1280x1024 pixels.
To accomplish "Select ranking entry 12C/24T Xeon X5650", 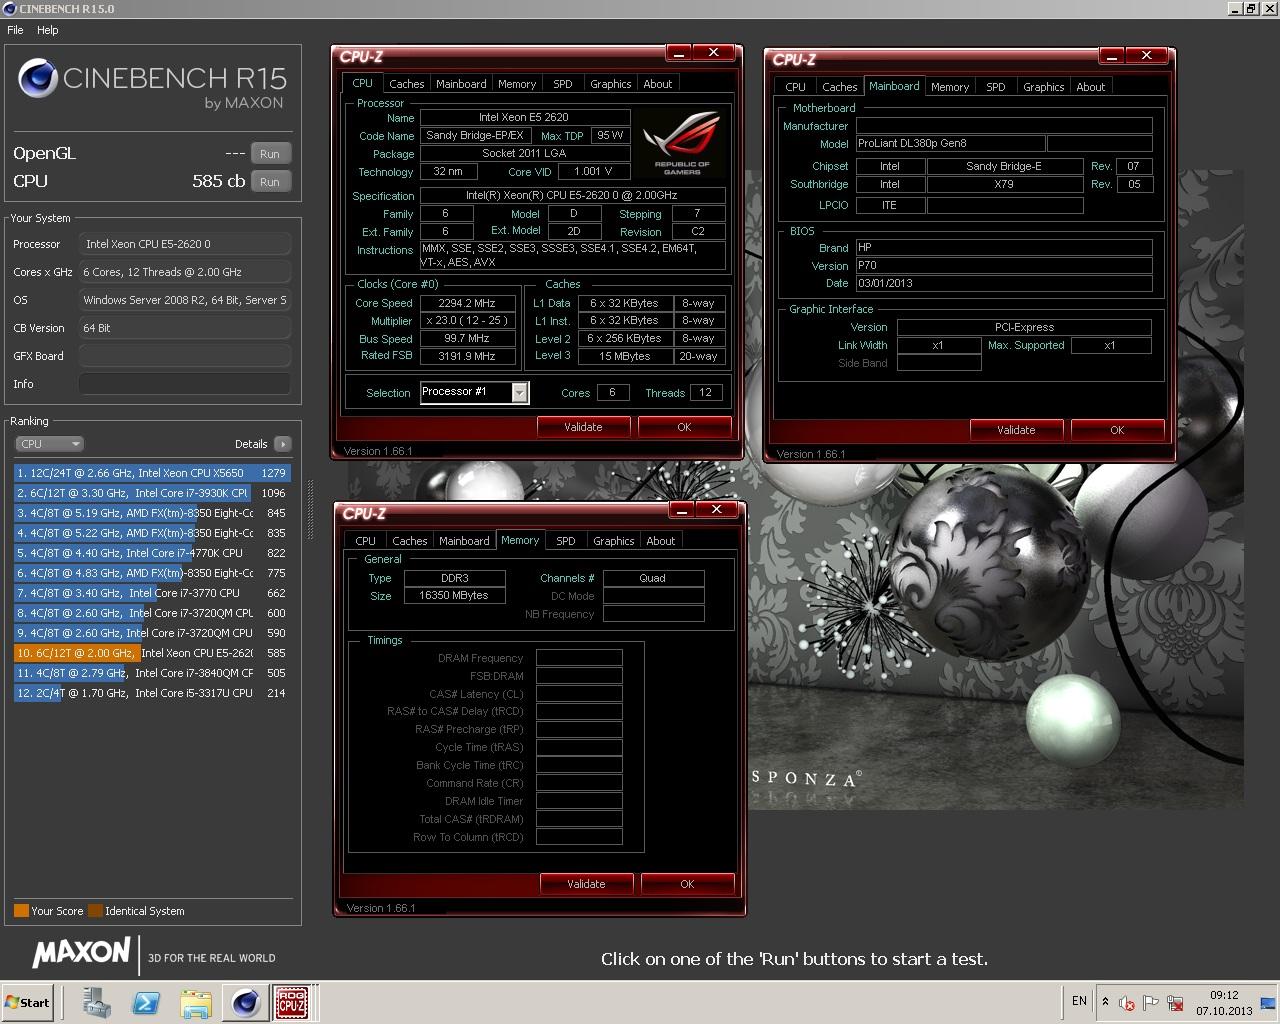I will tap(152, 473).
